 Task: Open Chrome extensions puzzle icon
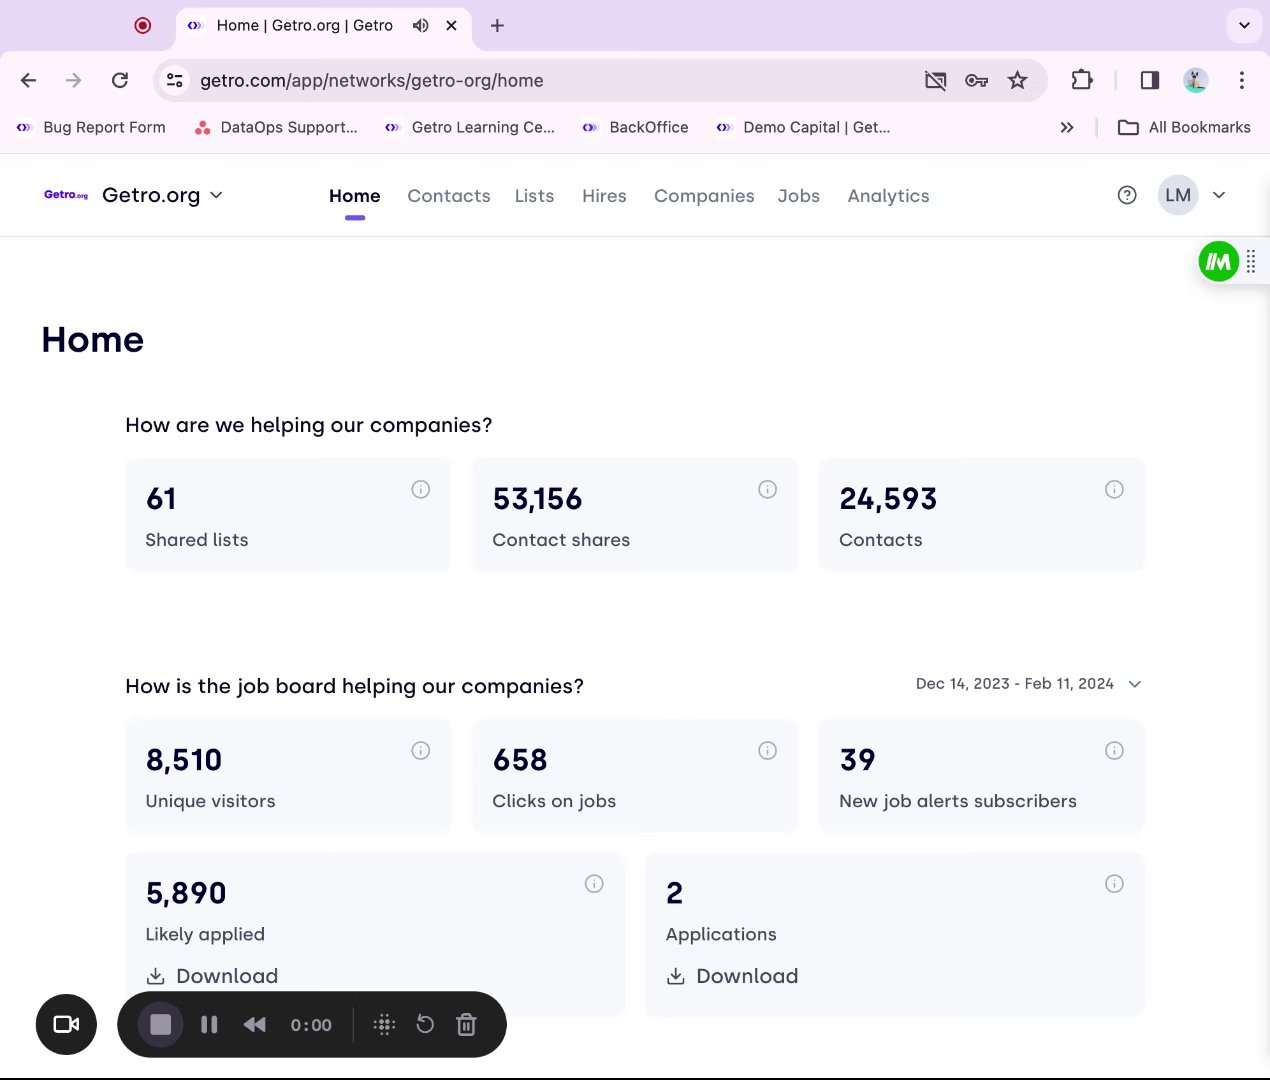pos(1082,81)
